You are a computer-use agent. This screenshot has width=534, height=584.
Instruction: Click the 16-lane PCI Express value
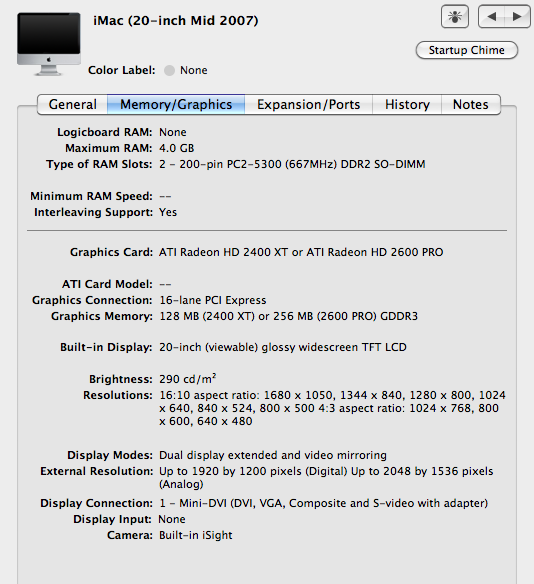[x=213, y=300]
